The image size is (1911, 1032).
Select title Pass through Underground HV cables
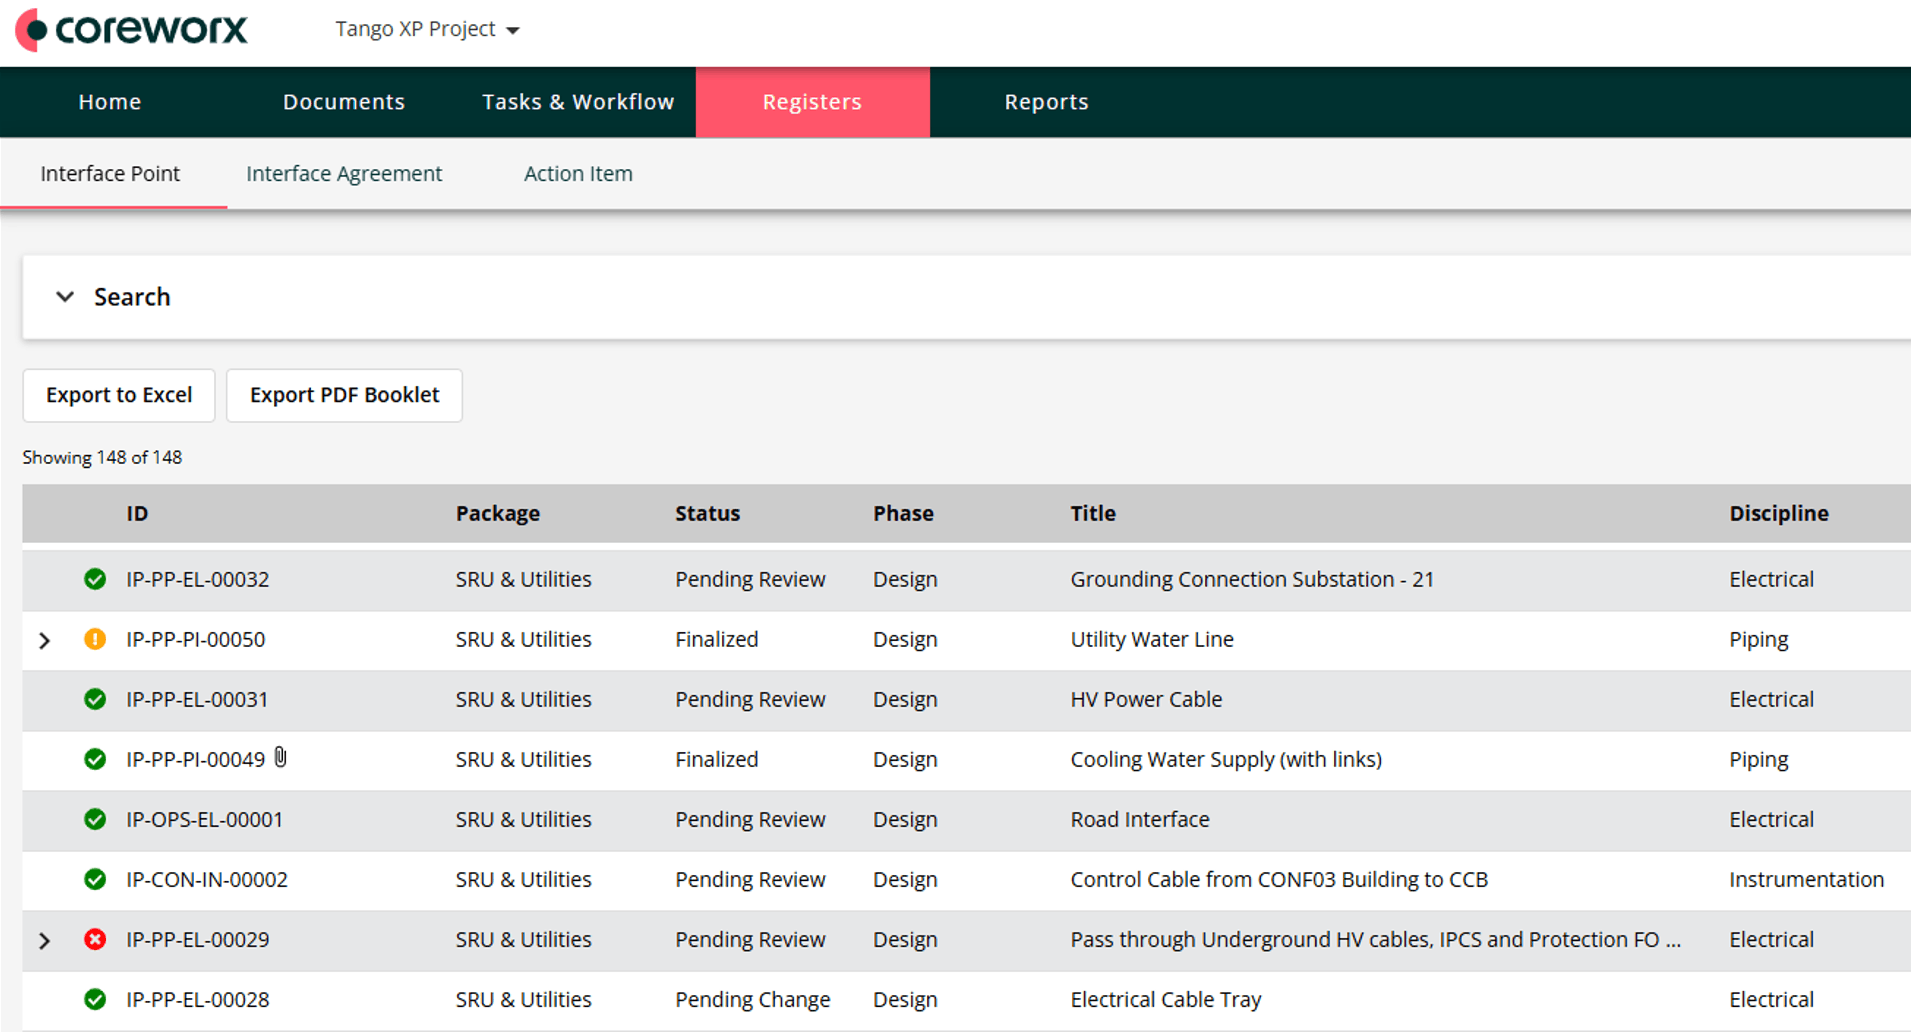point(1375,939)
